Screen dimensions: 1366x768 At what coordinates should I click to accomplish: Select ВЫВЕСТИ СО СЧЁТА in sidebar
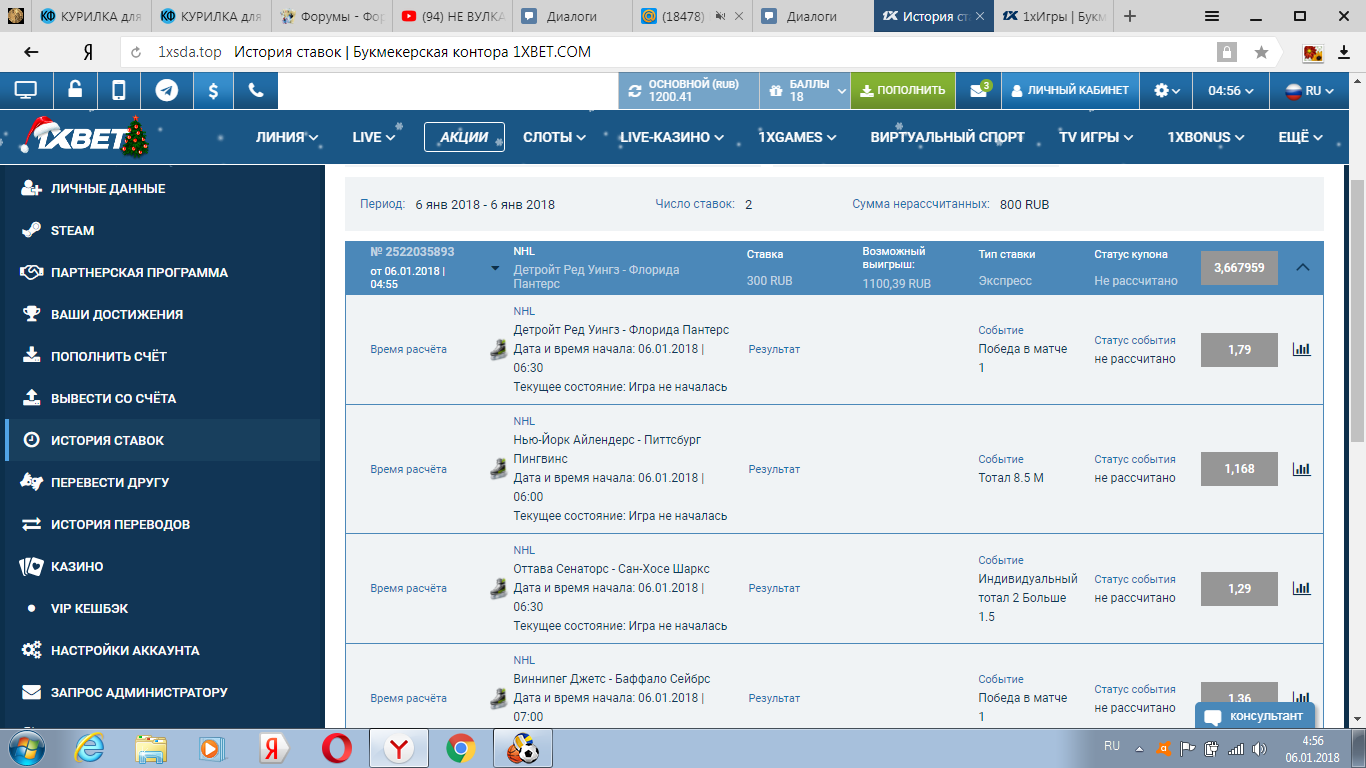click(x=162, y=398)
